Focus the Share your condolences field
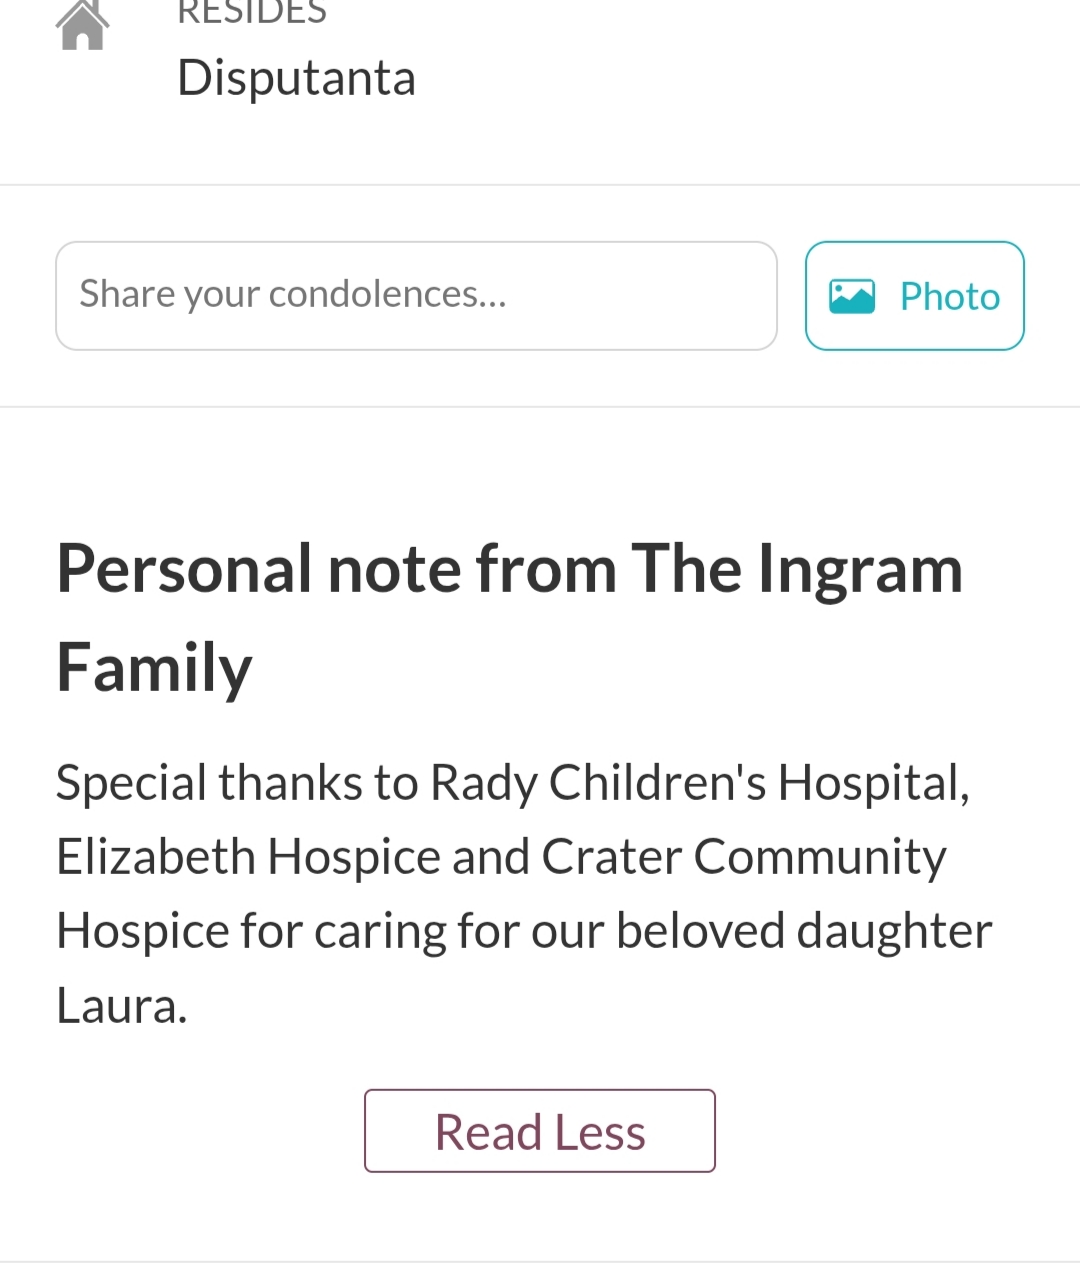1080x1285 pixels. tap(416, 296)
